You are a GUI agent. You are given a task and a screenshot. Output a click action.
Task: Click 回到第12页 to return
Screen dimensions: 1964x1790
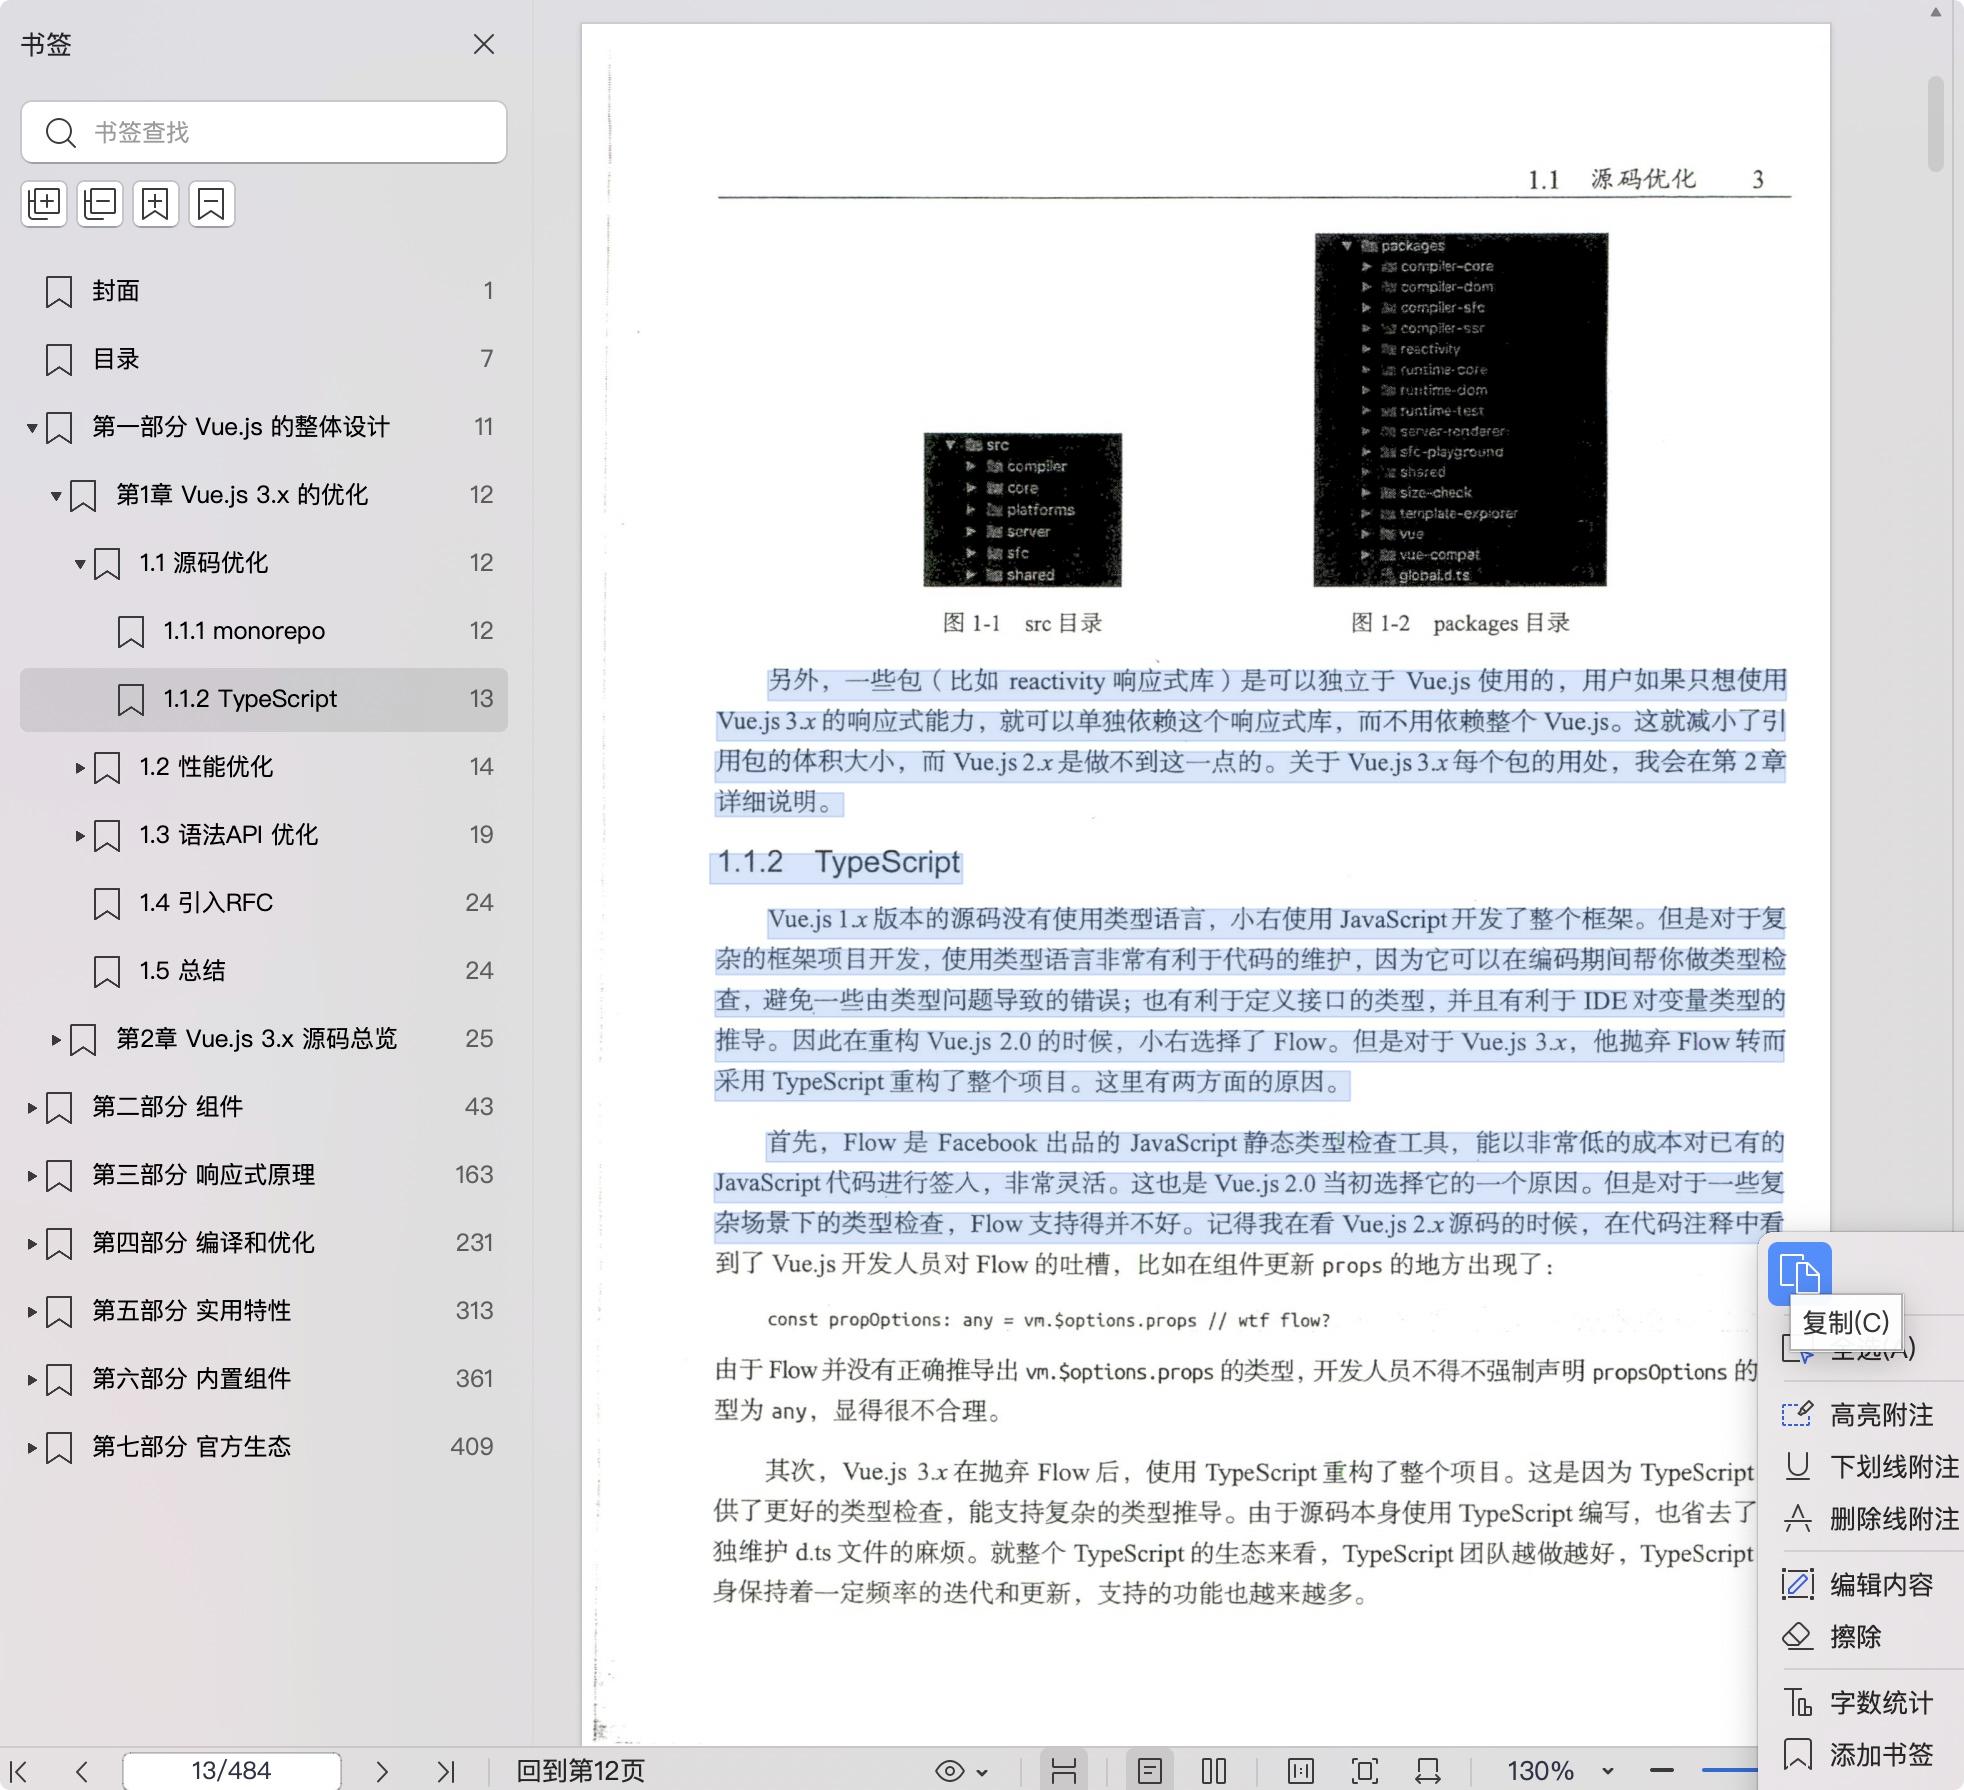coord(580,1771)
